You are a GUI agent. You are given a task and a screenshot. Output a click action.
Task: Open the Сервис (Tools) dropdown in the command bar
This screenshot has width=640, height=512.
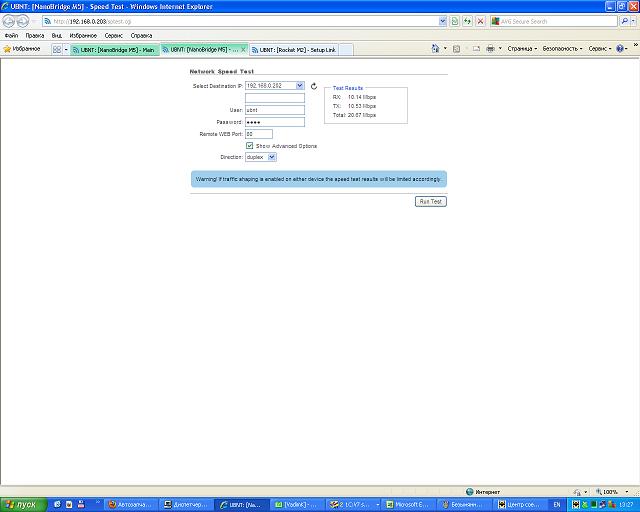pos(600,49)
